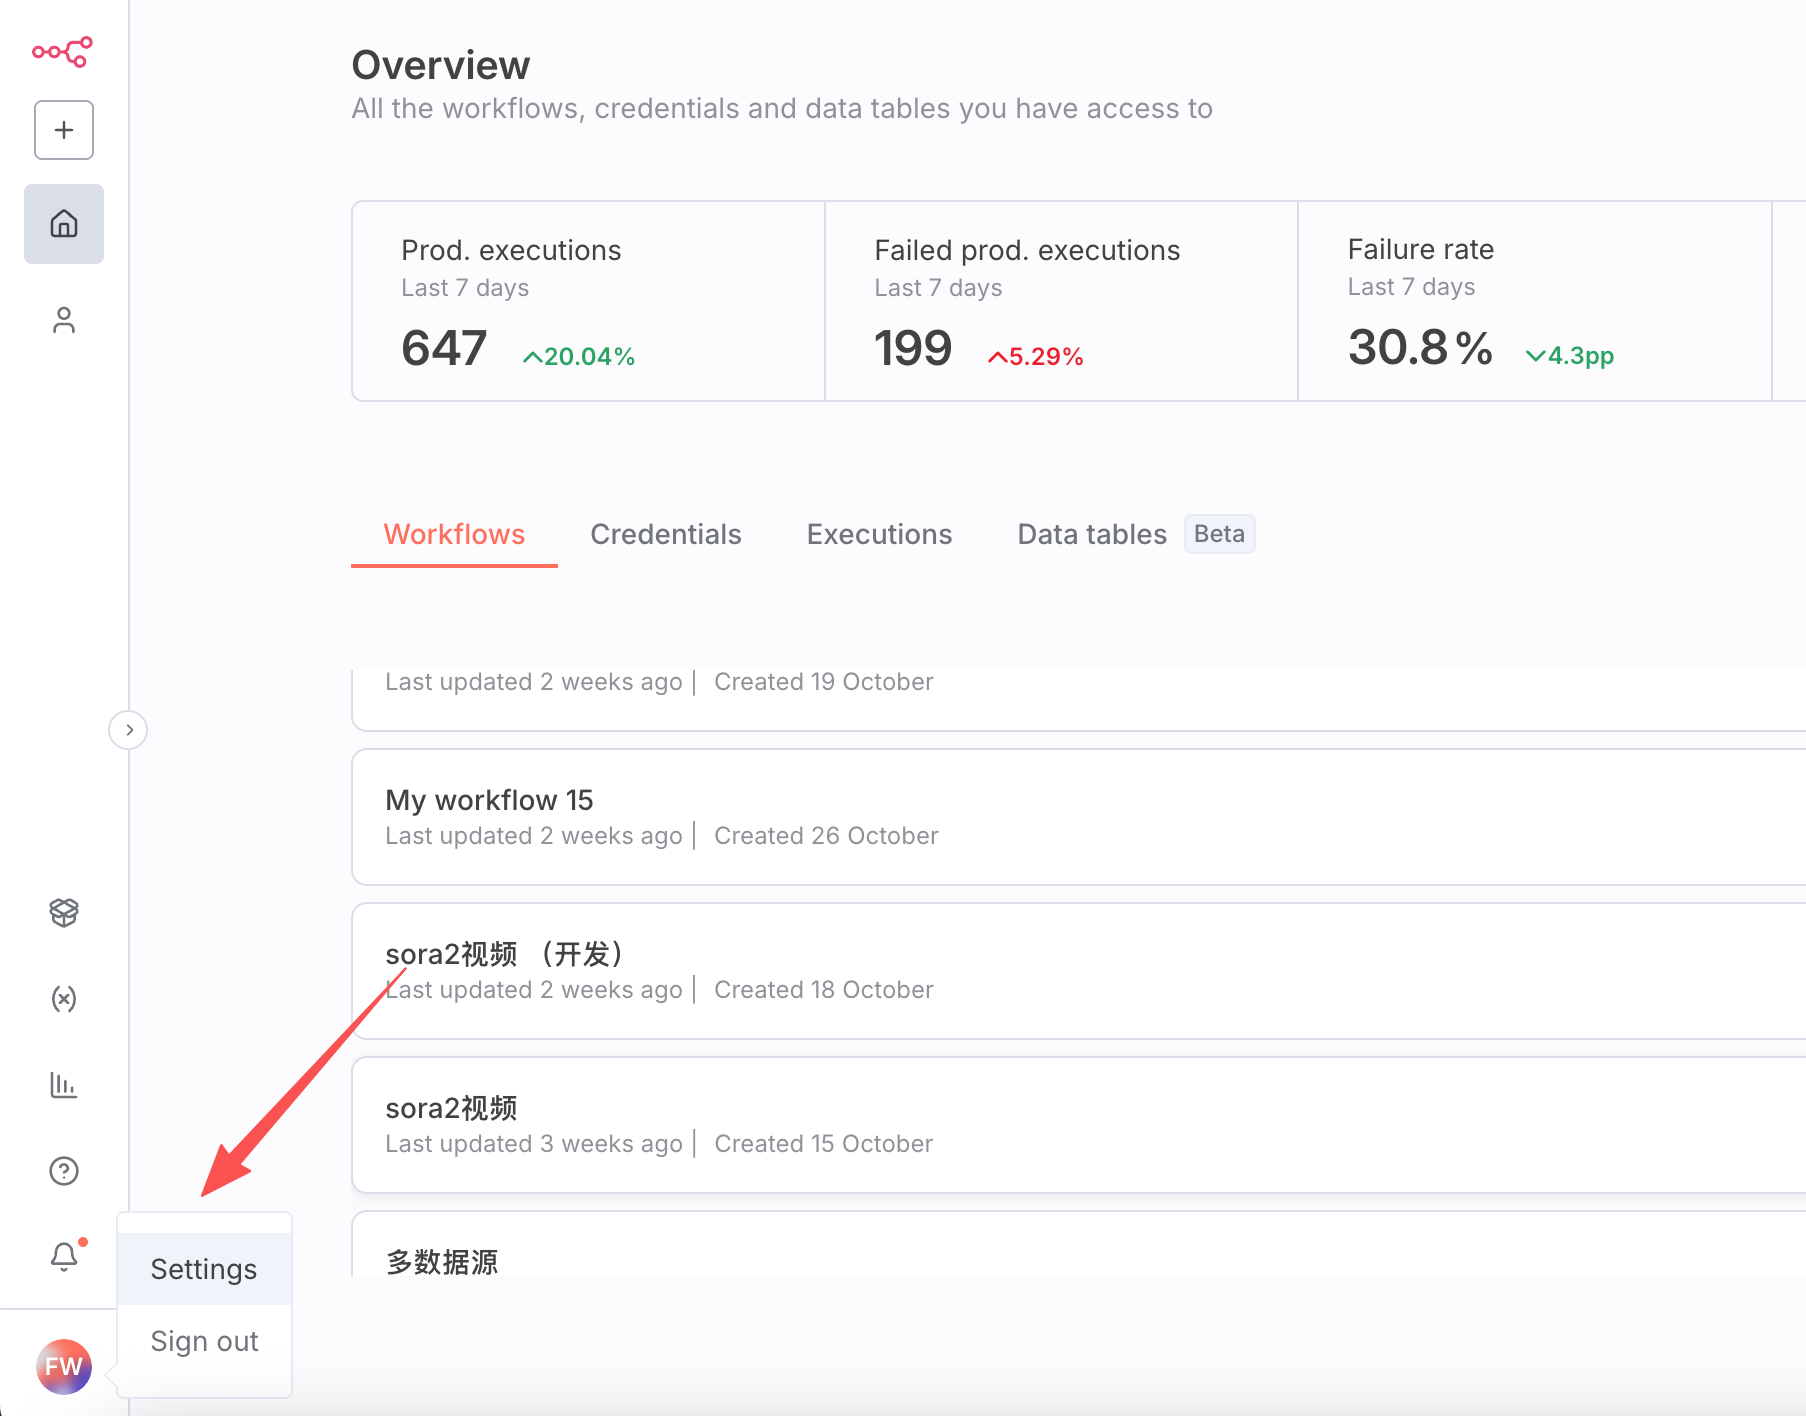
Task: Click the plus create-new button
Action: [x=64, y=130]
